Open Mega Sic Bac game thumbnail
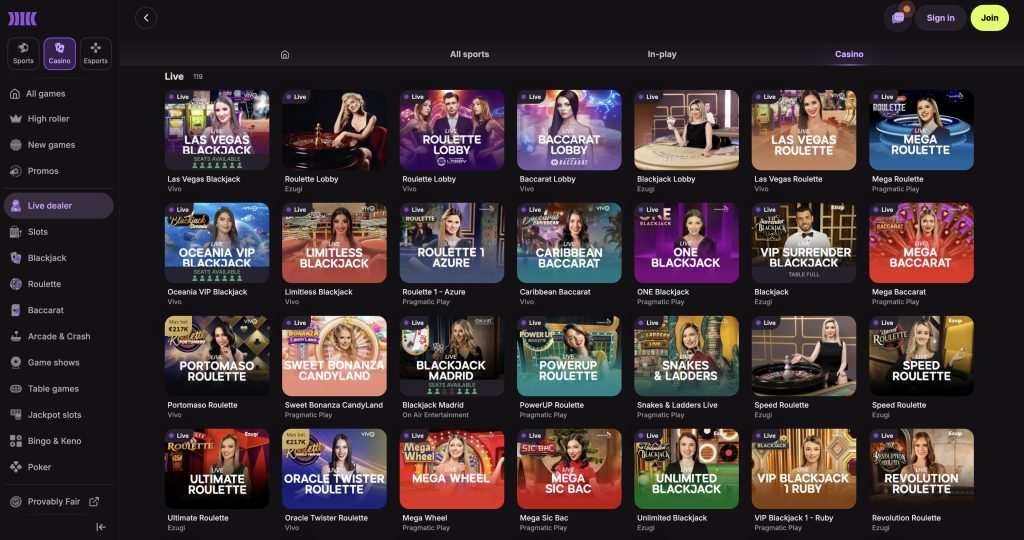 (569, 469)
